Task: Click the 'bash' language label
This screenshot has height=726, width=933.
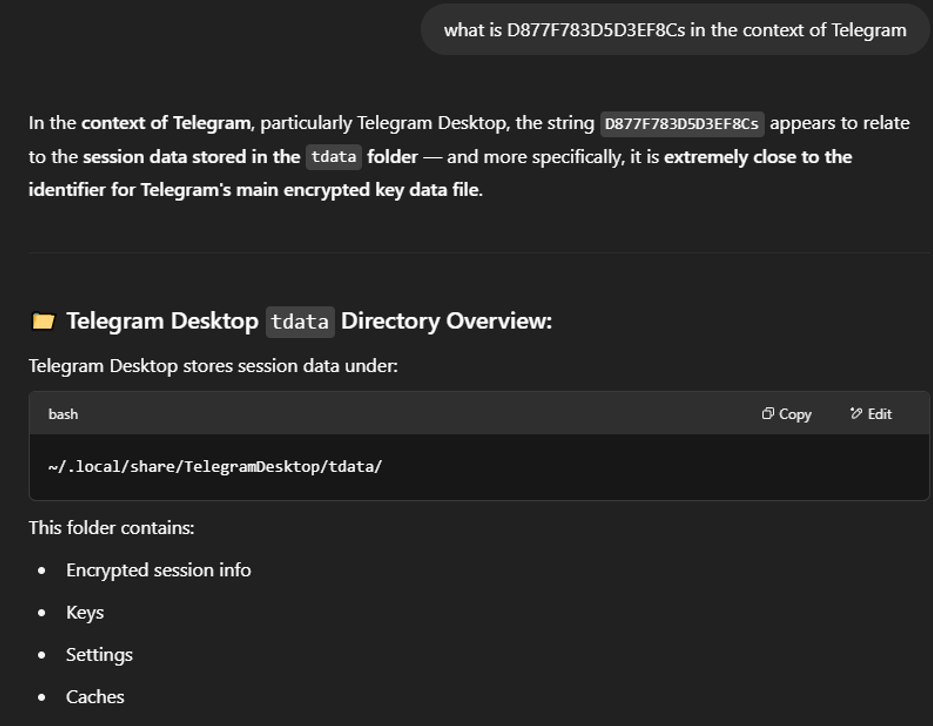Action: [63, 414]
